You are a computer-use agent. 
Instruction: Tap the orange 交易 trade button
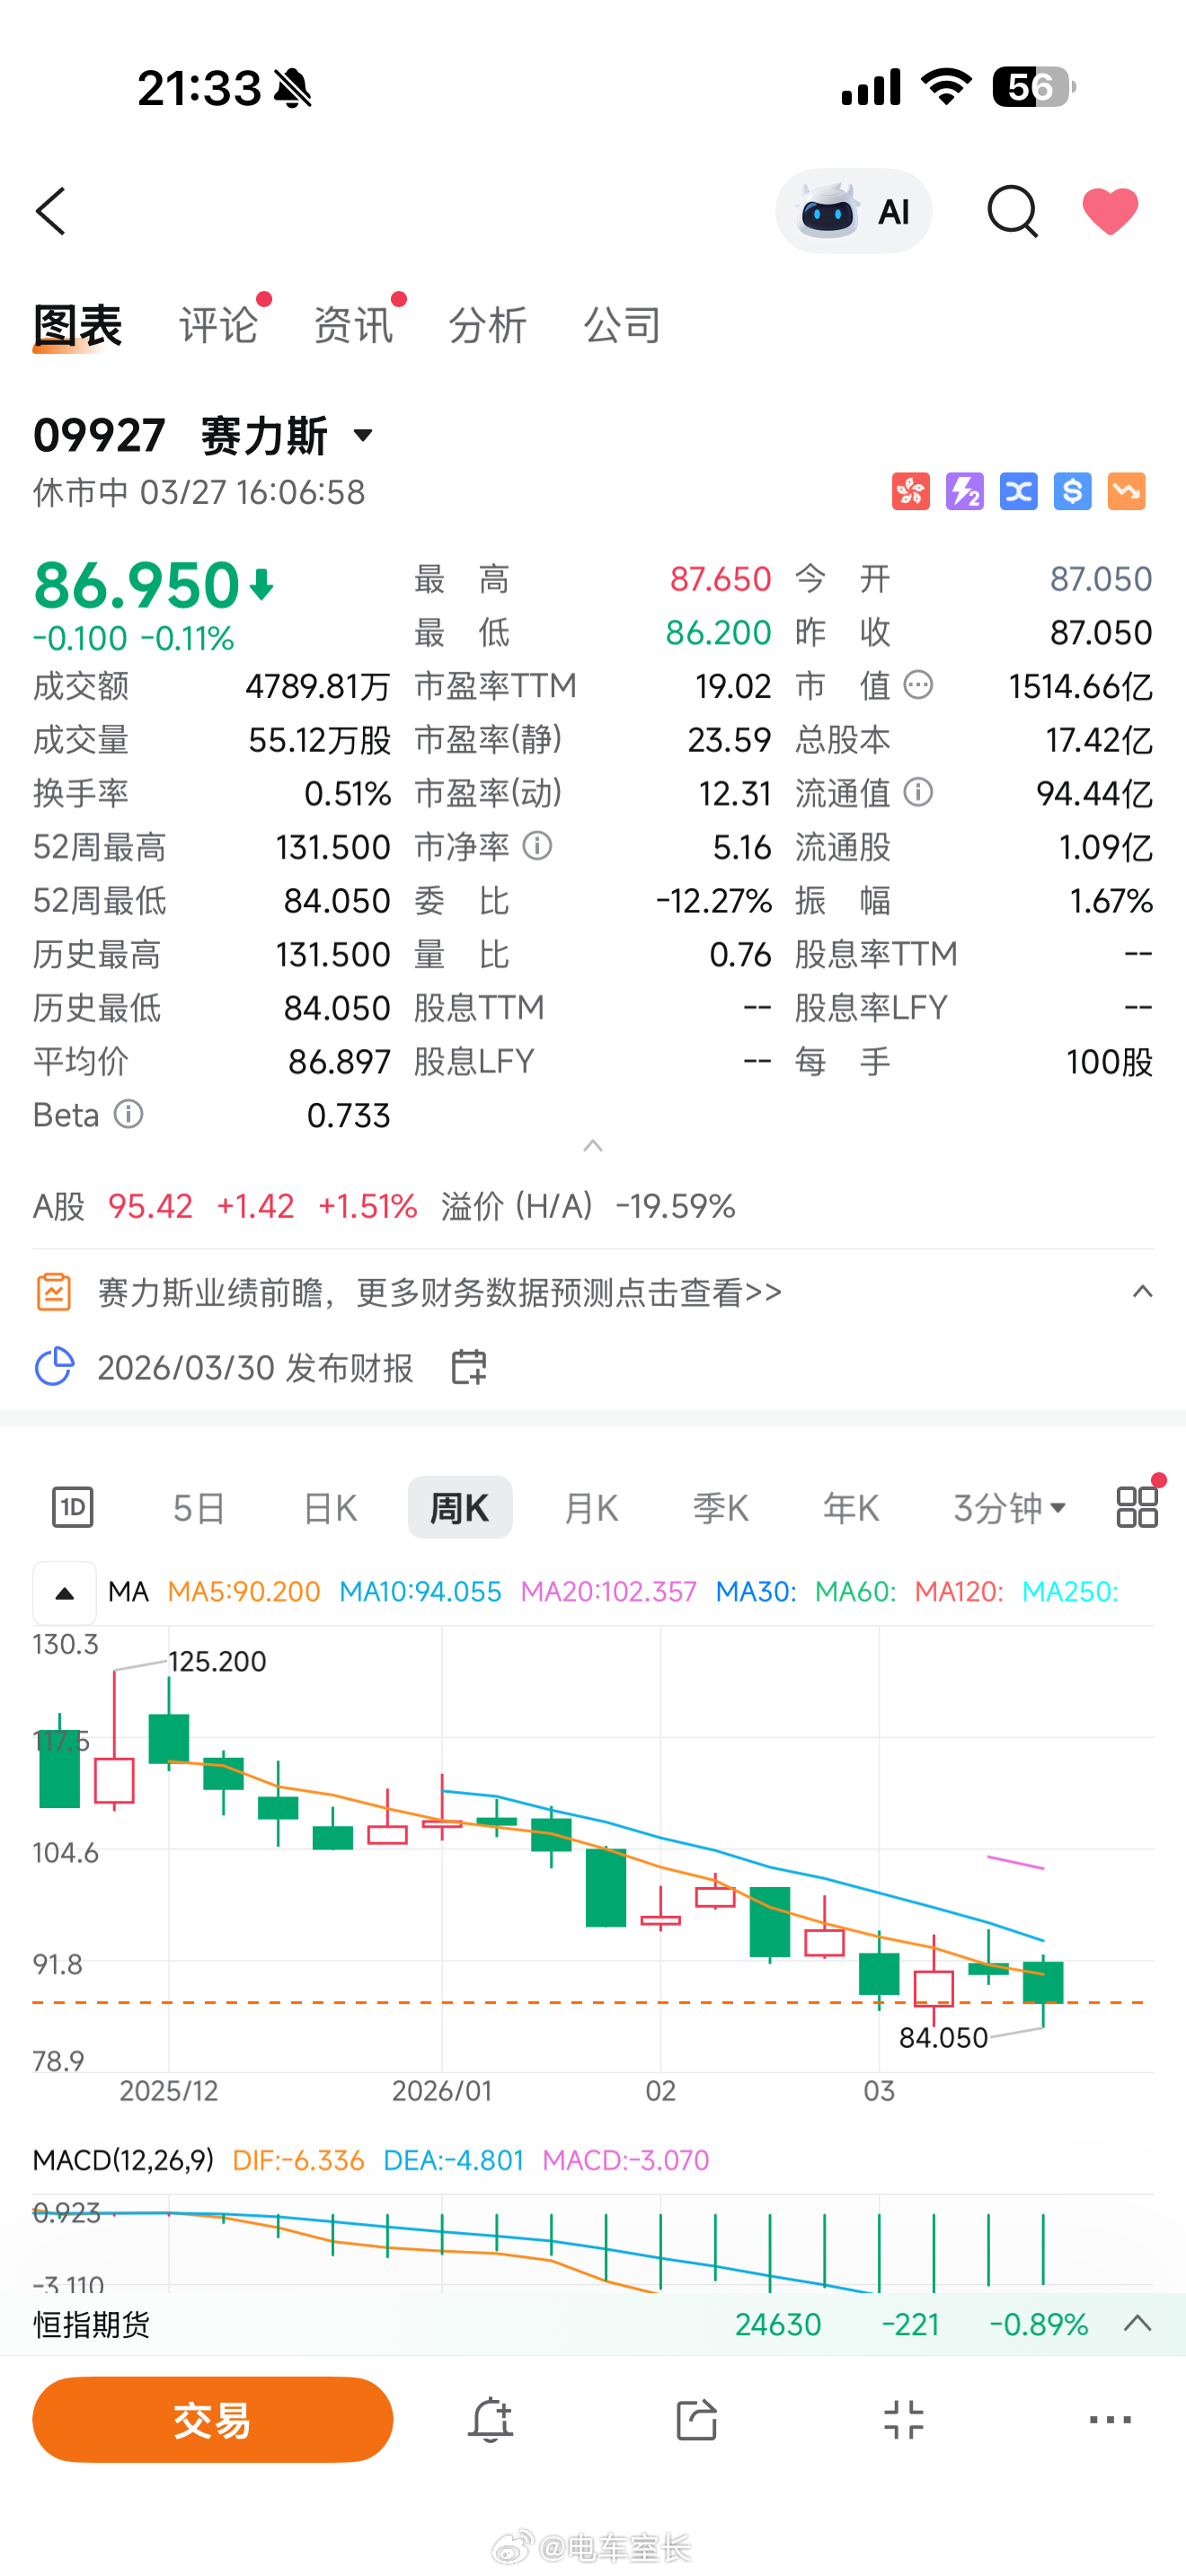click(x=213, y=2420)
